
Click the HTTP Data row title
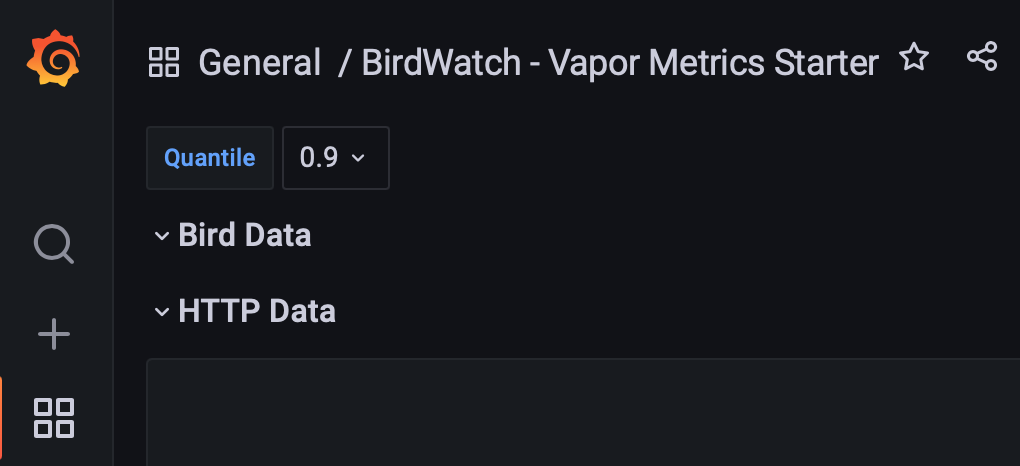tap(257, 311)
